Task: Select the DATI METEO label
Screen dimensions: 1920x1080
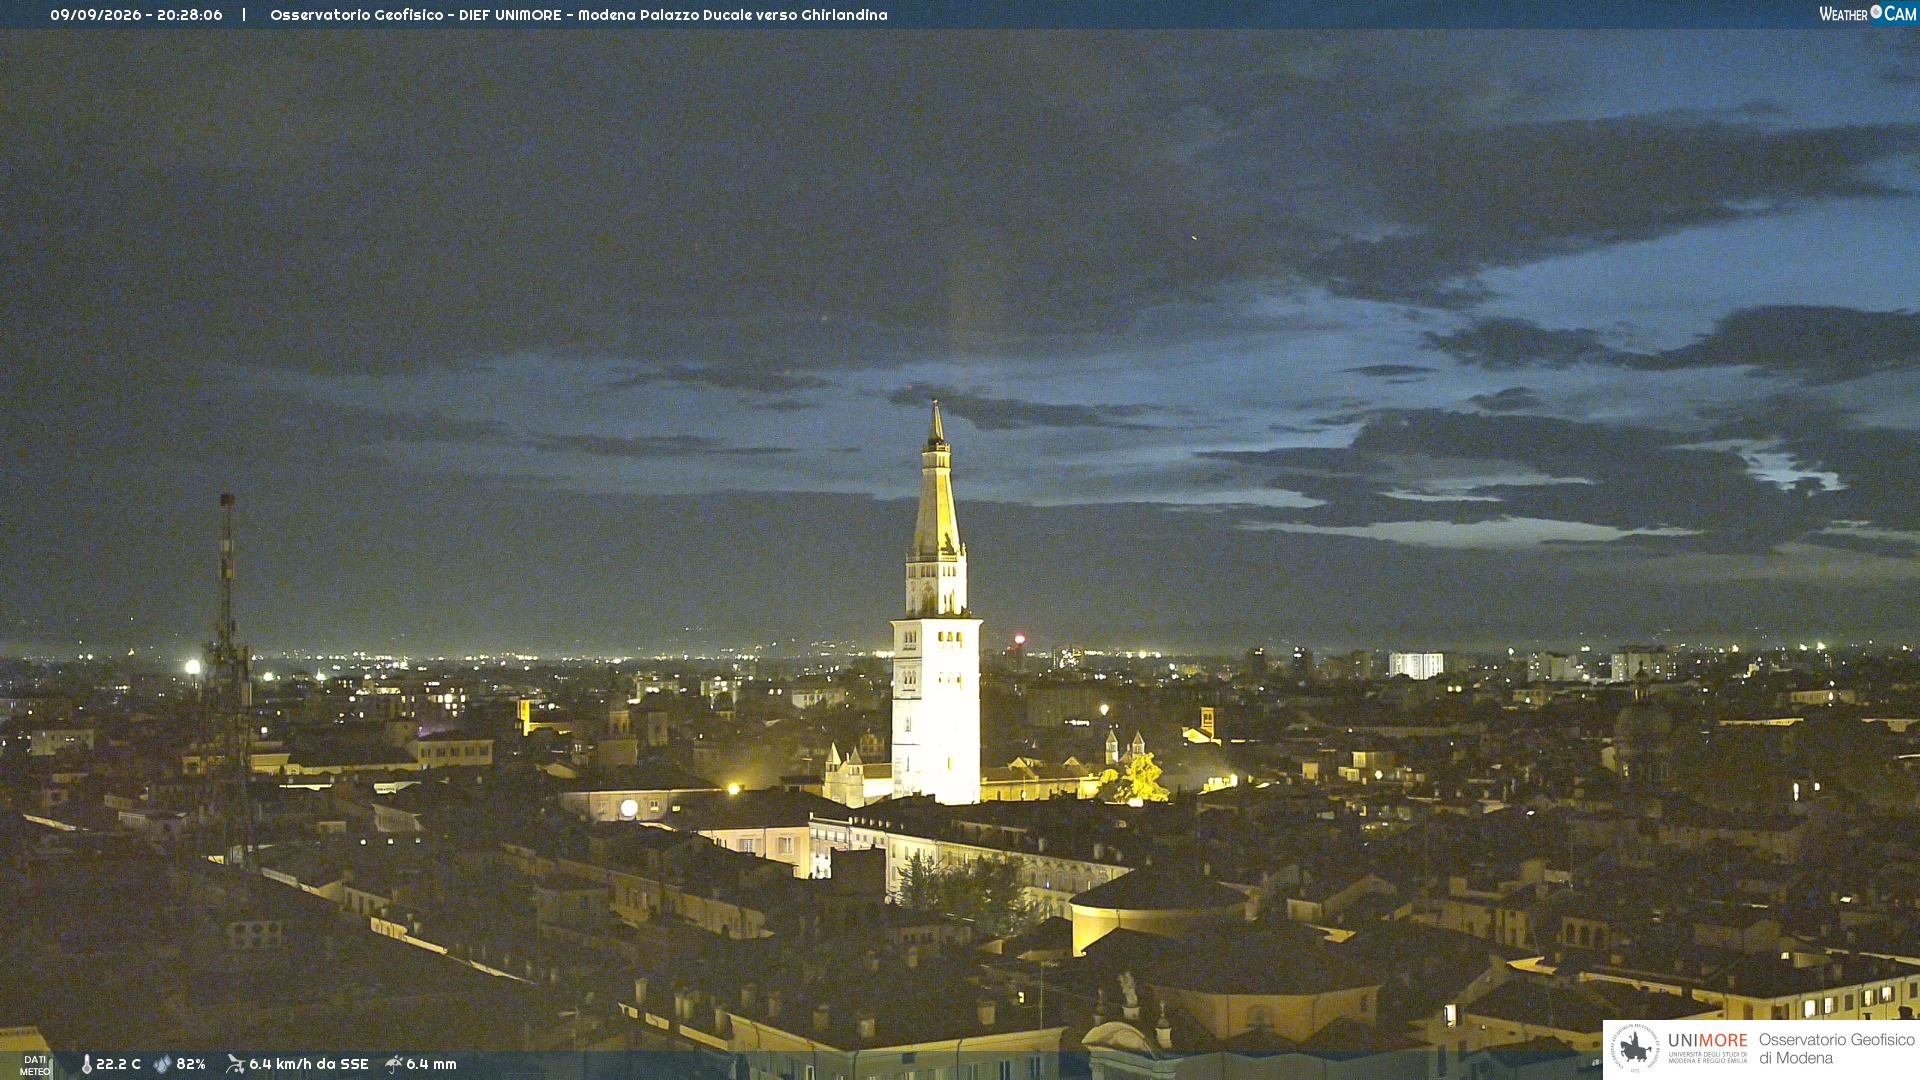Action: [35, 1065]
